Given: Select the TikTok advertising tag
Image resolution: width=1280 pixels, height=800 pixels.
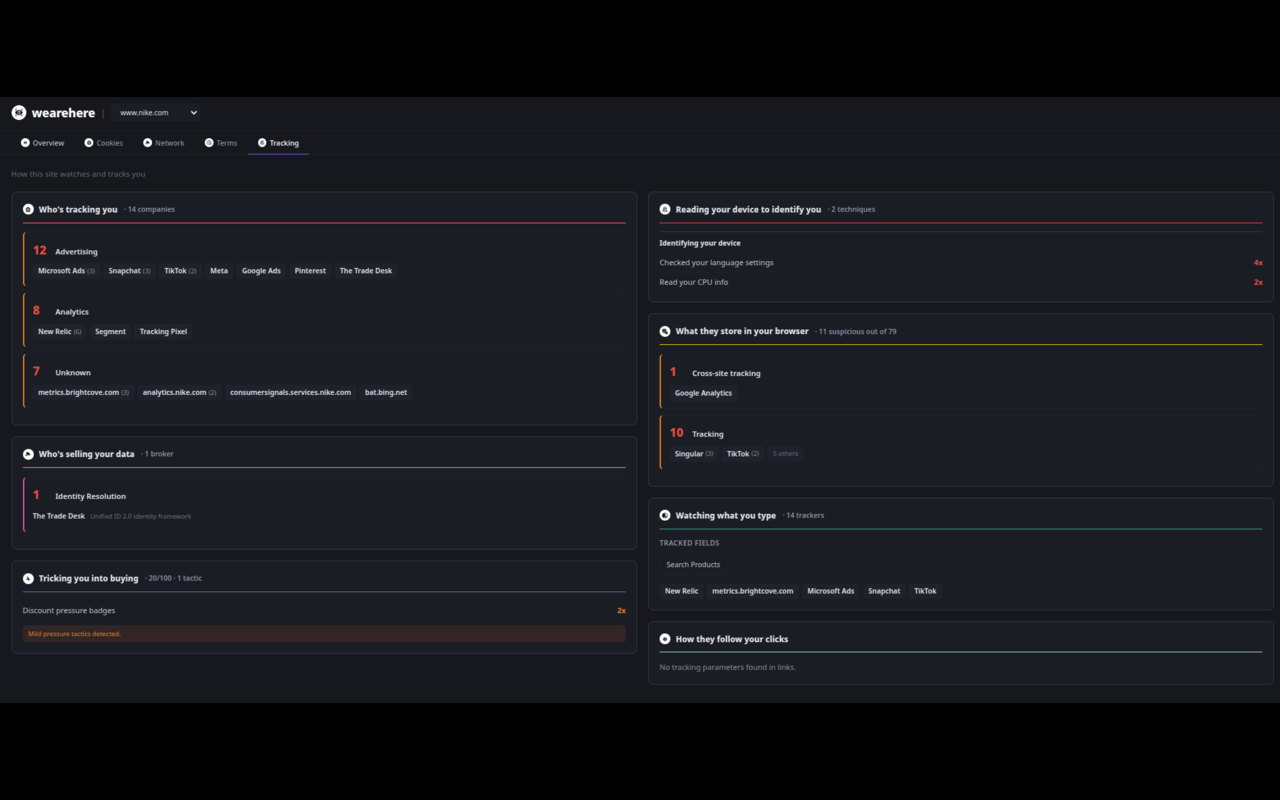Looking at the screenshot, I should coord(180,271).
